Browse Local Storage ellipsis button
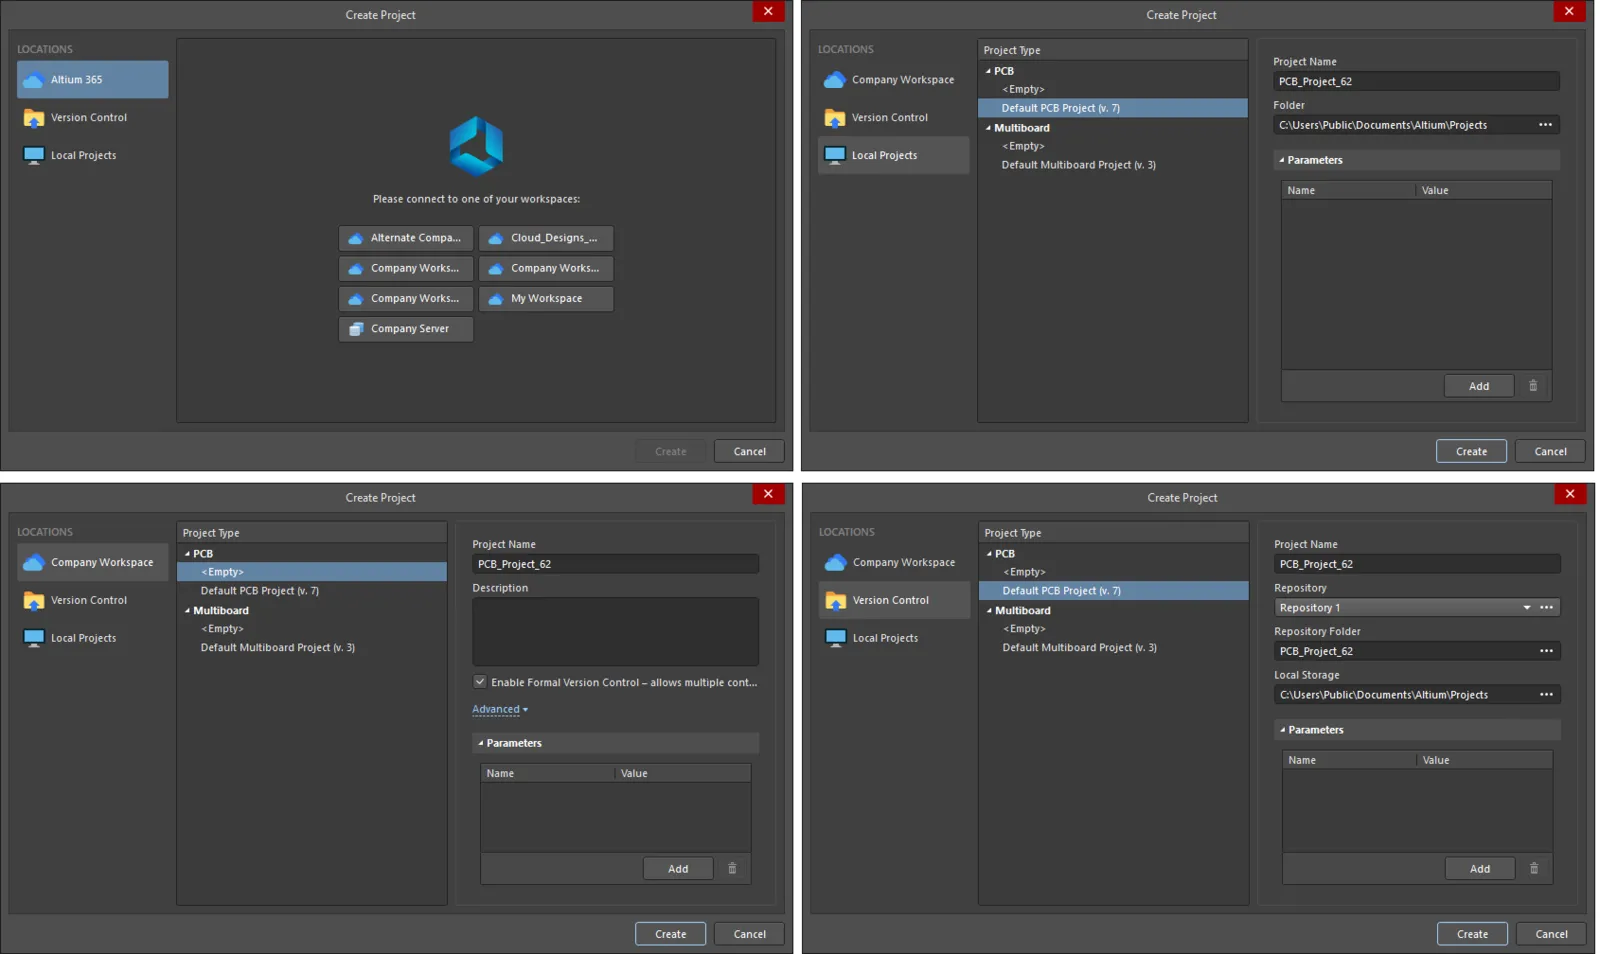The height and width of the screenshot is (954, 1600). (1547, 695)
